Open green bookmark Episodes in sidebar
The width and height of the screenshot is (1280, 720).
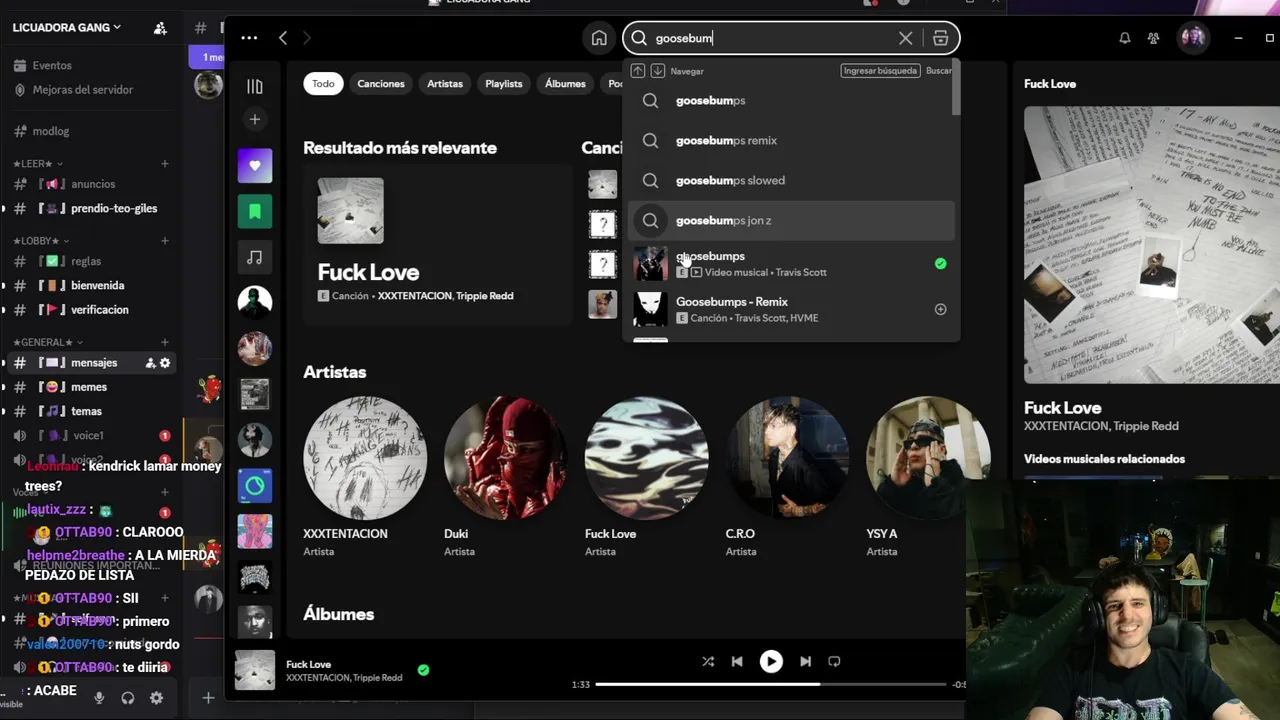coord(255,211)
